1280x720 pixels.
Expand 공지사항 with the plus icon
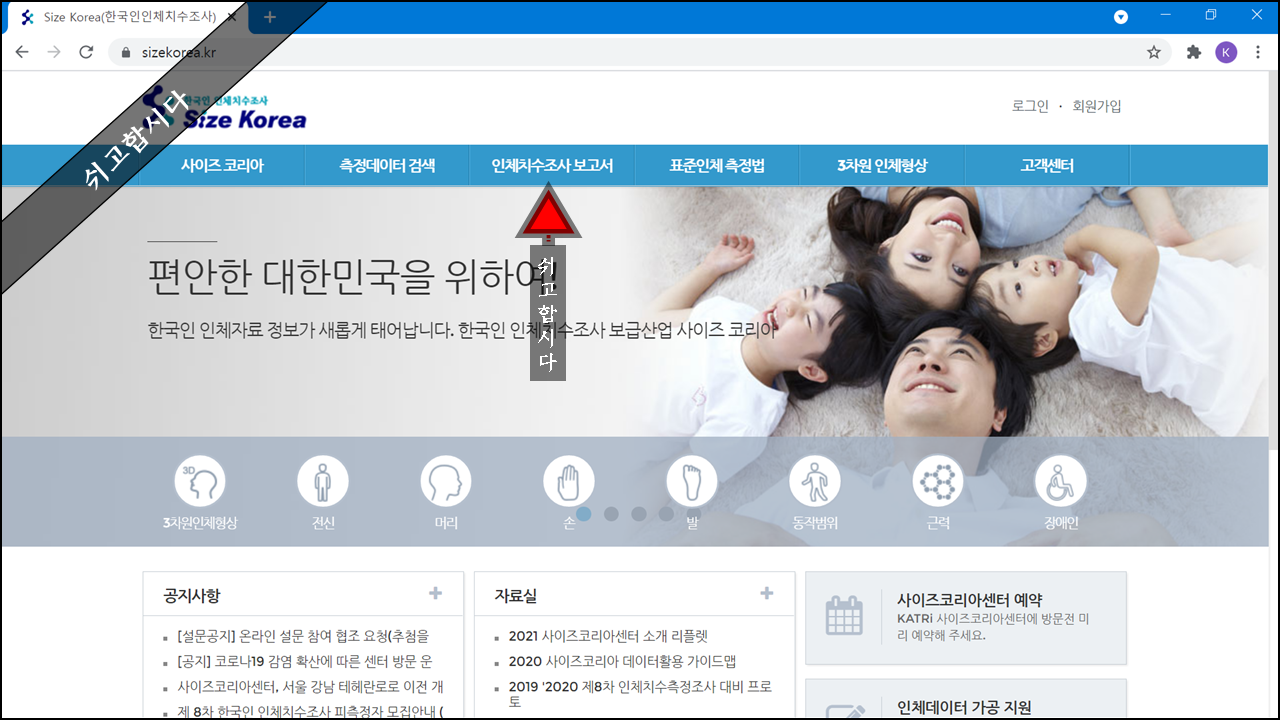coord(435,593)
